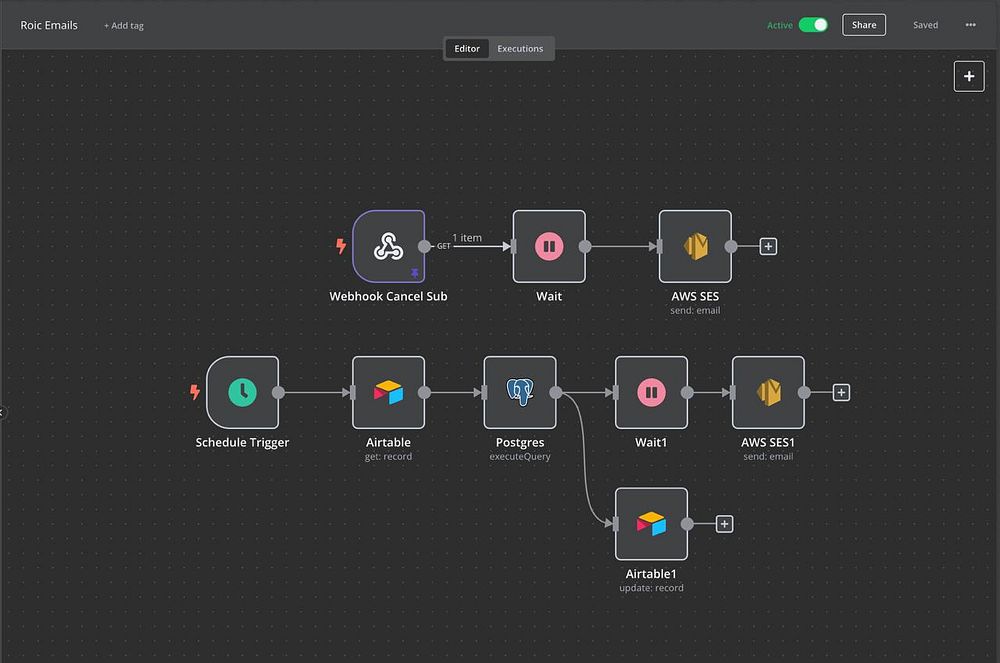Click the Postgres node output connector dot

(556, 392)
